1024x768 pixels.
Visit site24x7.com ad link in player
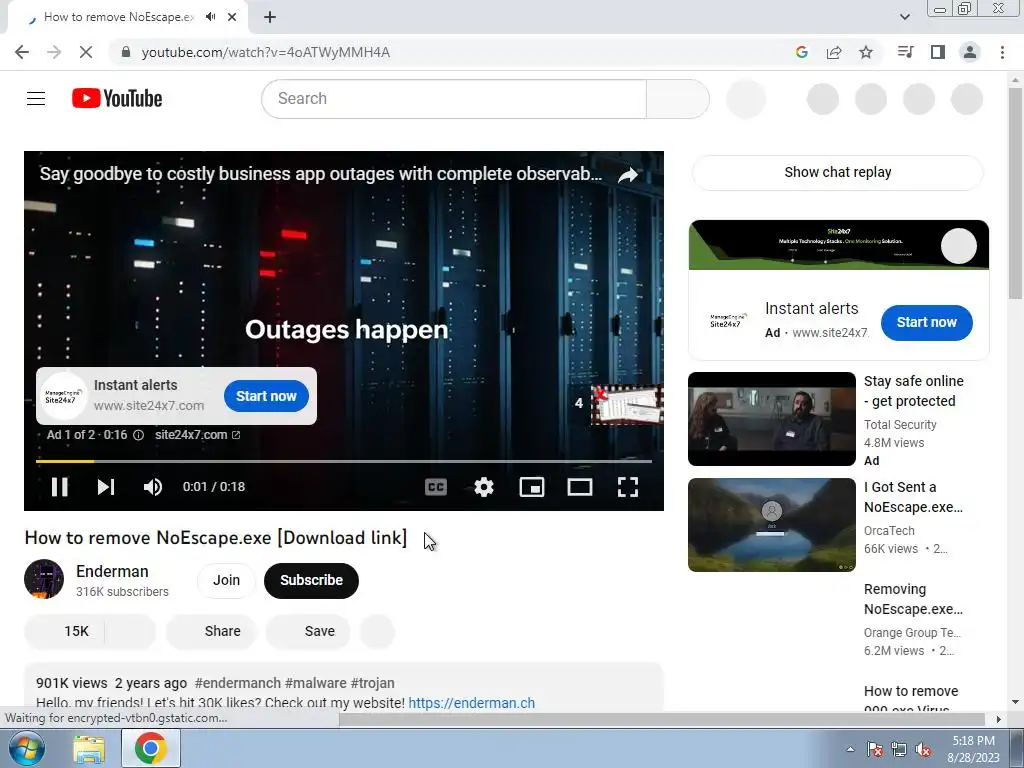click(197, 435)
